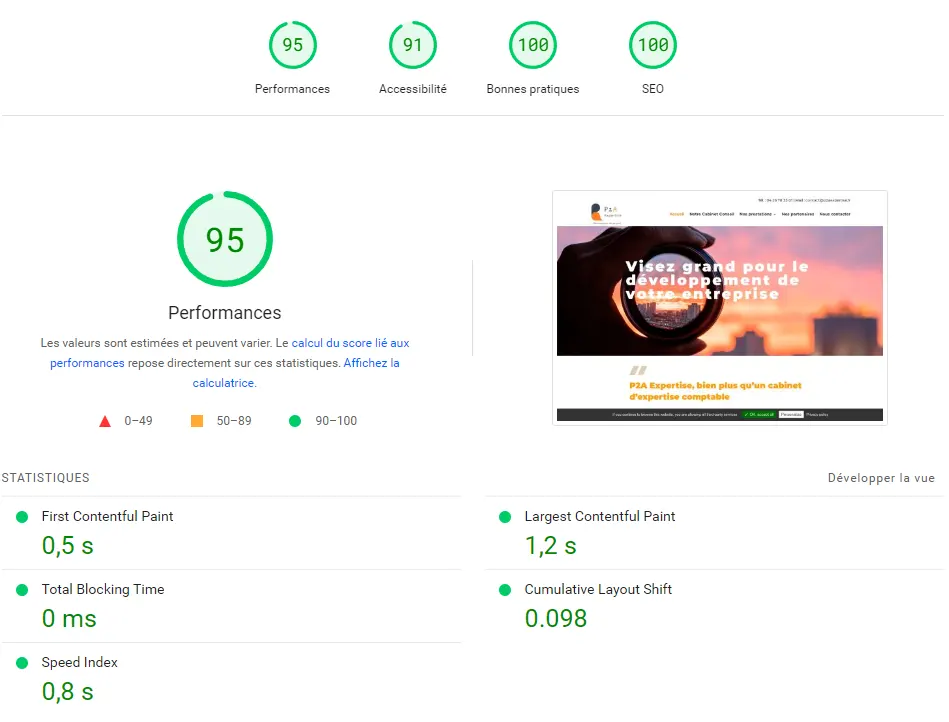
Task: Click the green status dot beside Speed Index
Action: click(x=22, y=663)
